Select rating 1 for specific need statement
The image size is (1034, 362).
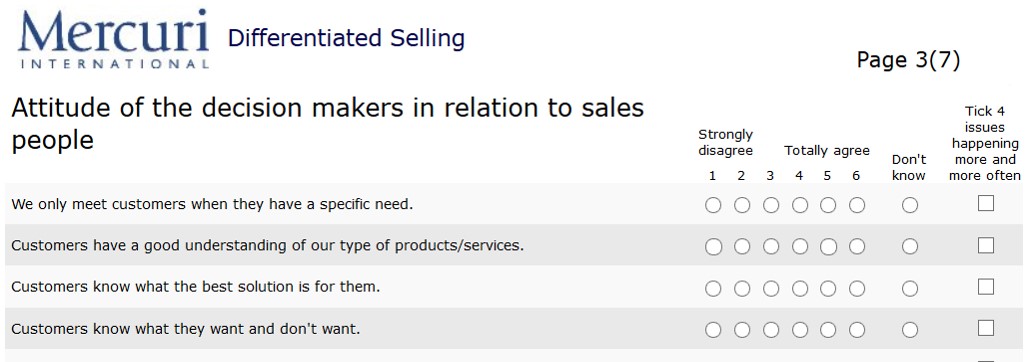pos(713,205)
